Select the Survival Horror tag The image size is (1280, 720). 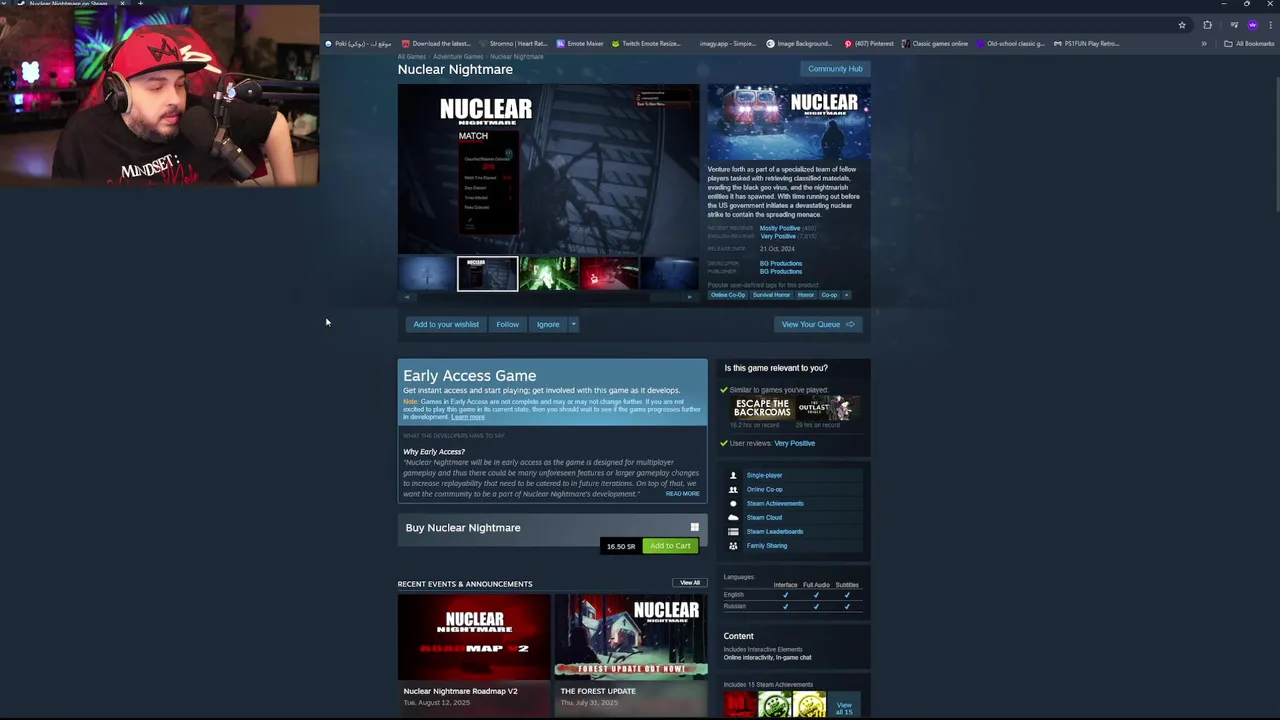[x=771, y=295]
